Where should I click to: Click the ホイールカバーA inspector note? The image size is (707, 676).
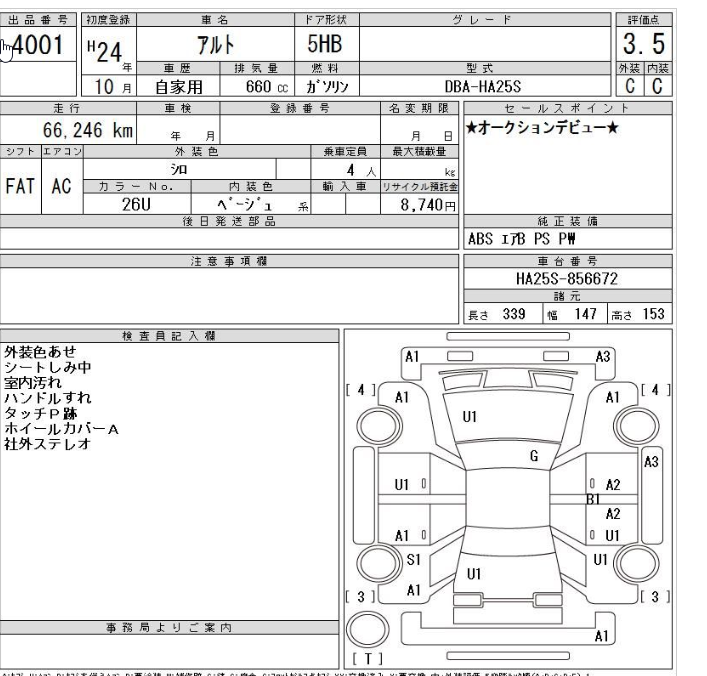(63, 427)
